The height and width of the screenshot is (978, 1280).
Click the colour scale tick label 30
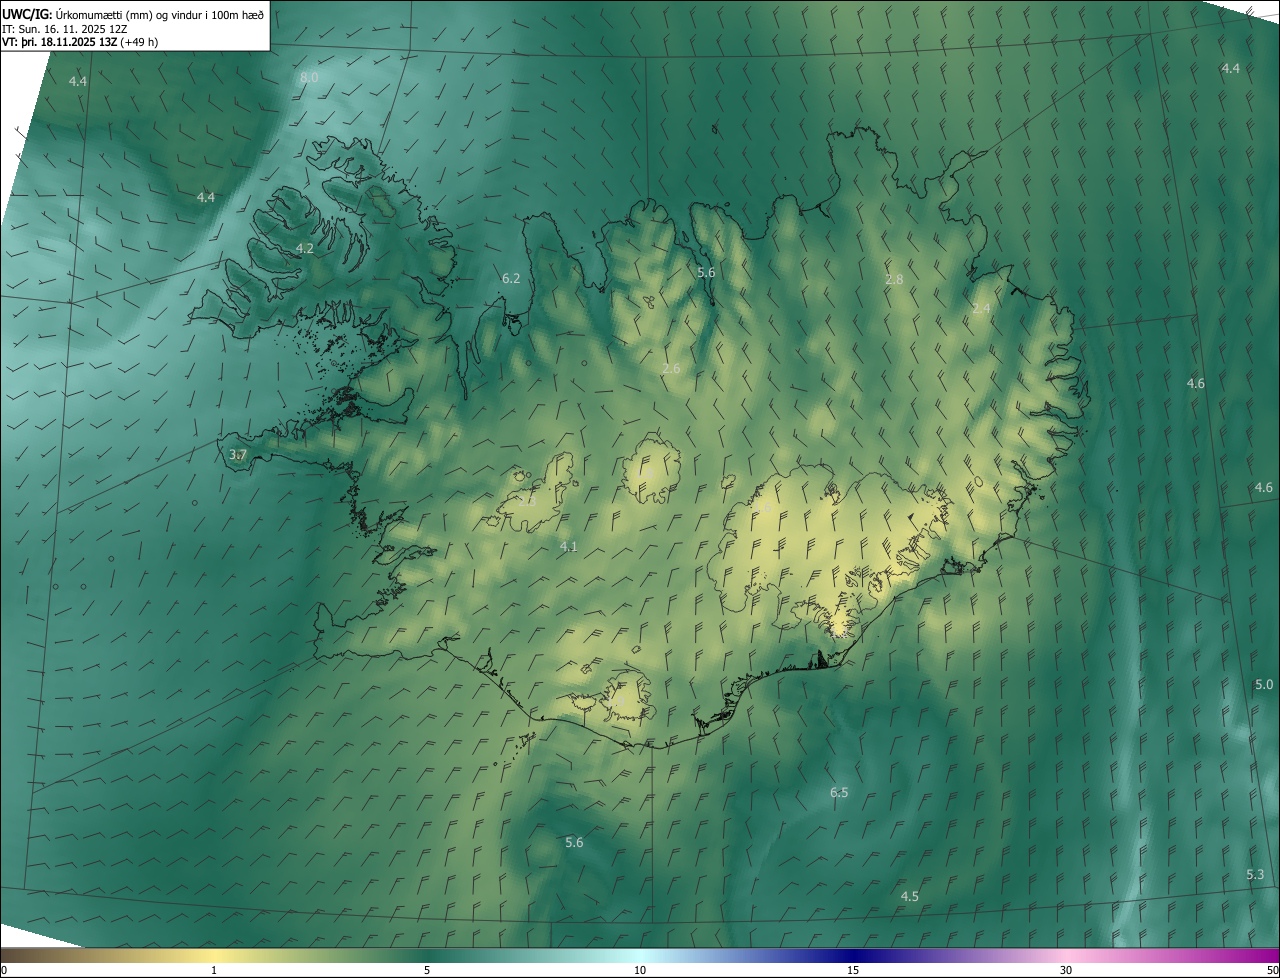(x=1066, y=970)
